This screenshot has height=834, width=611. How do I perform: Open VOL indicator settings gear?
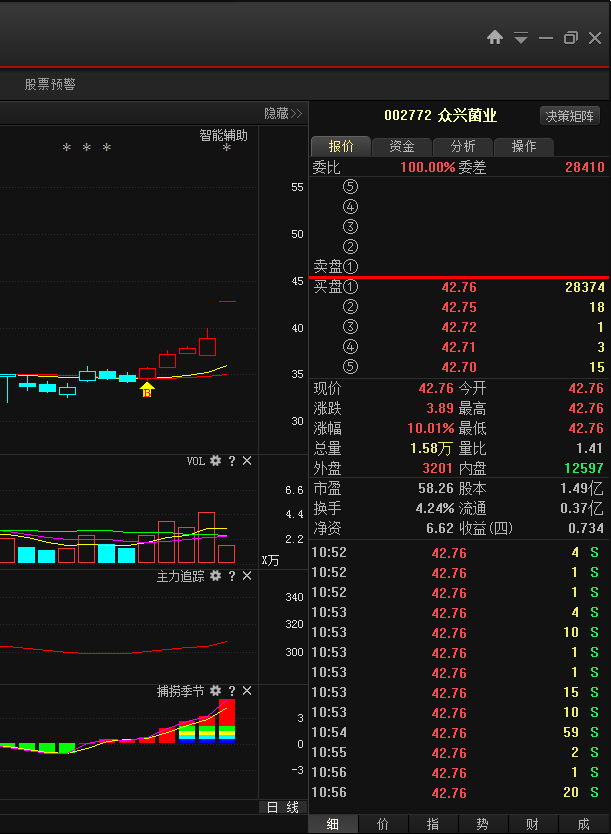pos(215,461)
